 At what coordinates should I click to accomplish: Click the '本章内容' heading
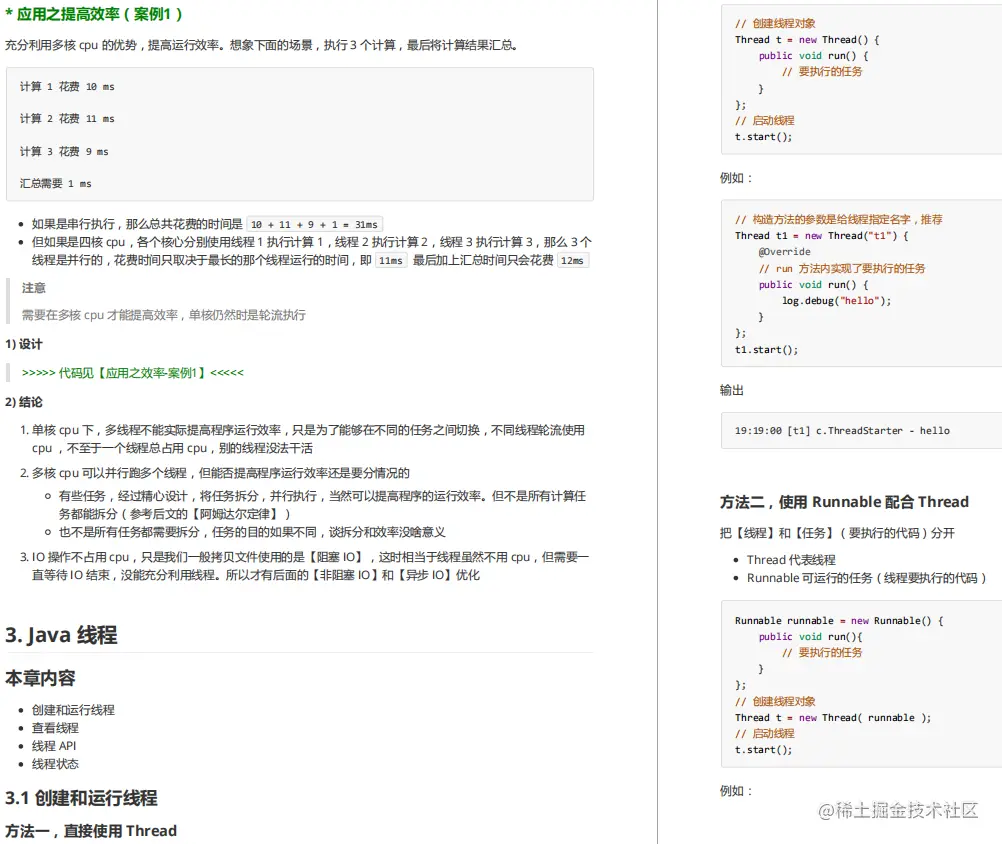tap(40, 678)
